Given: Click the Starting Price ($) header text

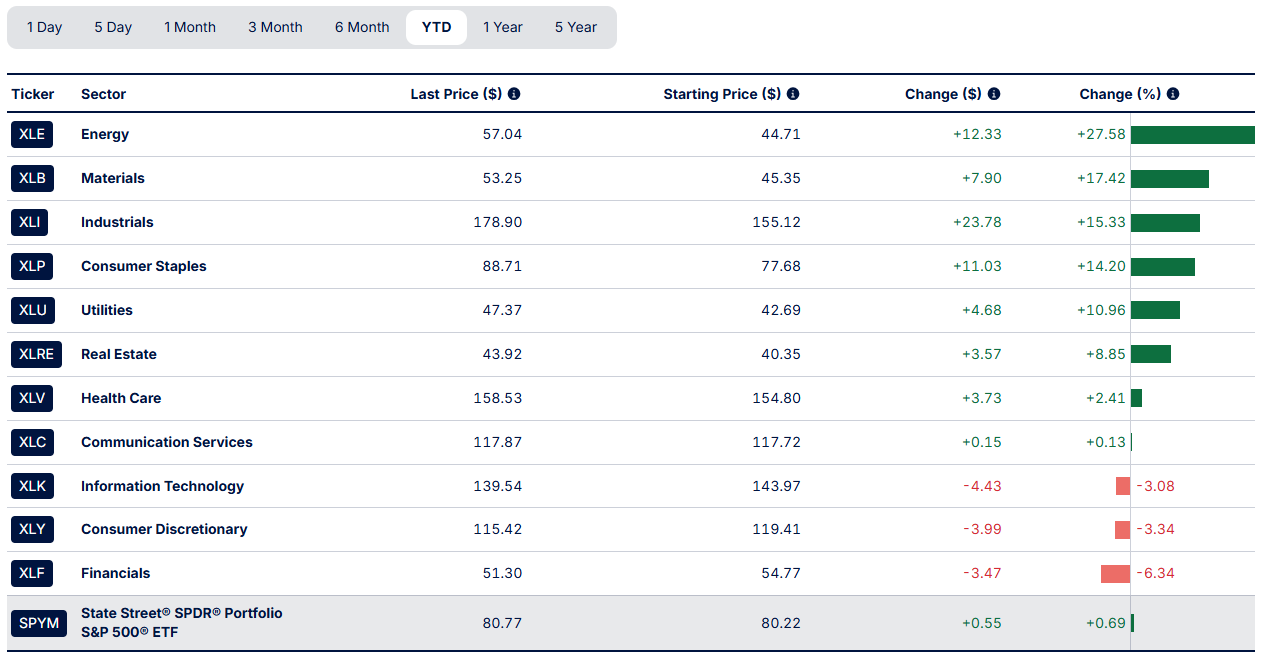Looking at the screenshot, I should click(723, 94).
